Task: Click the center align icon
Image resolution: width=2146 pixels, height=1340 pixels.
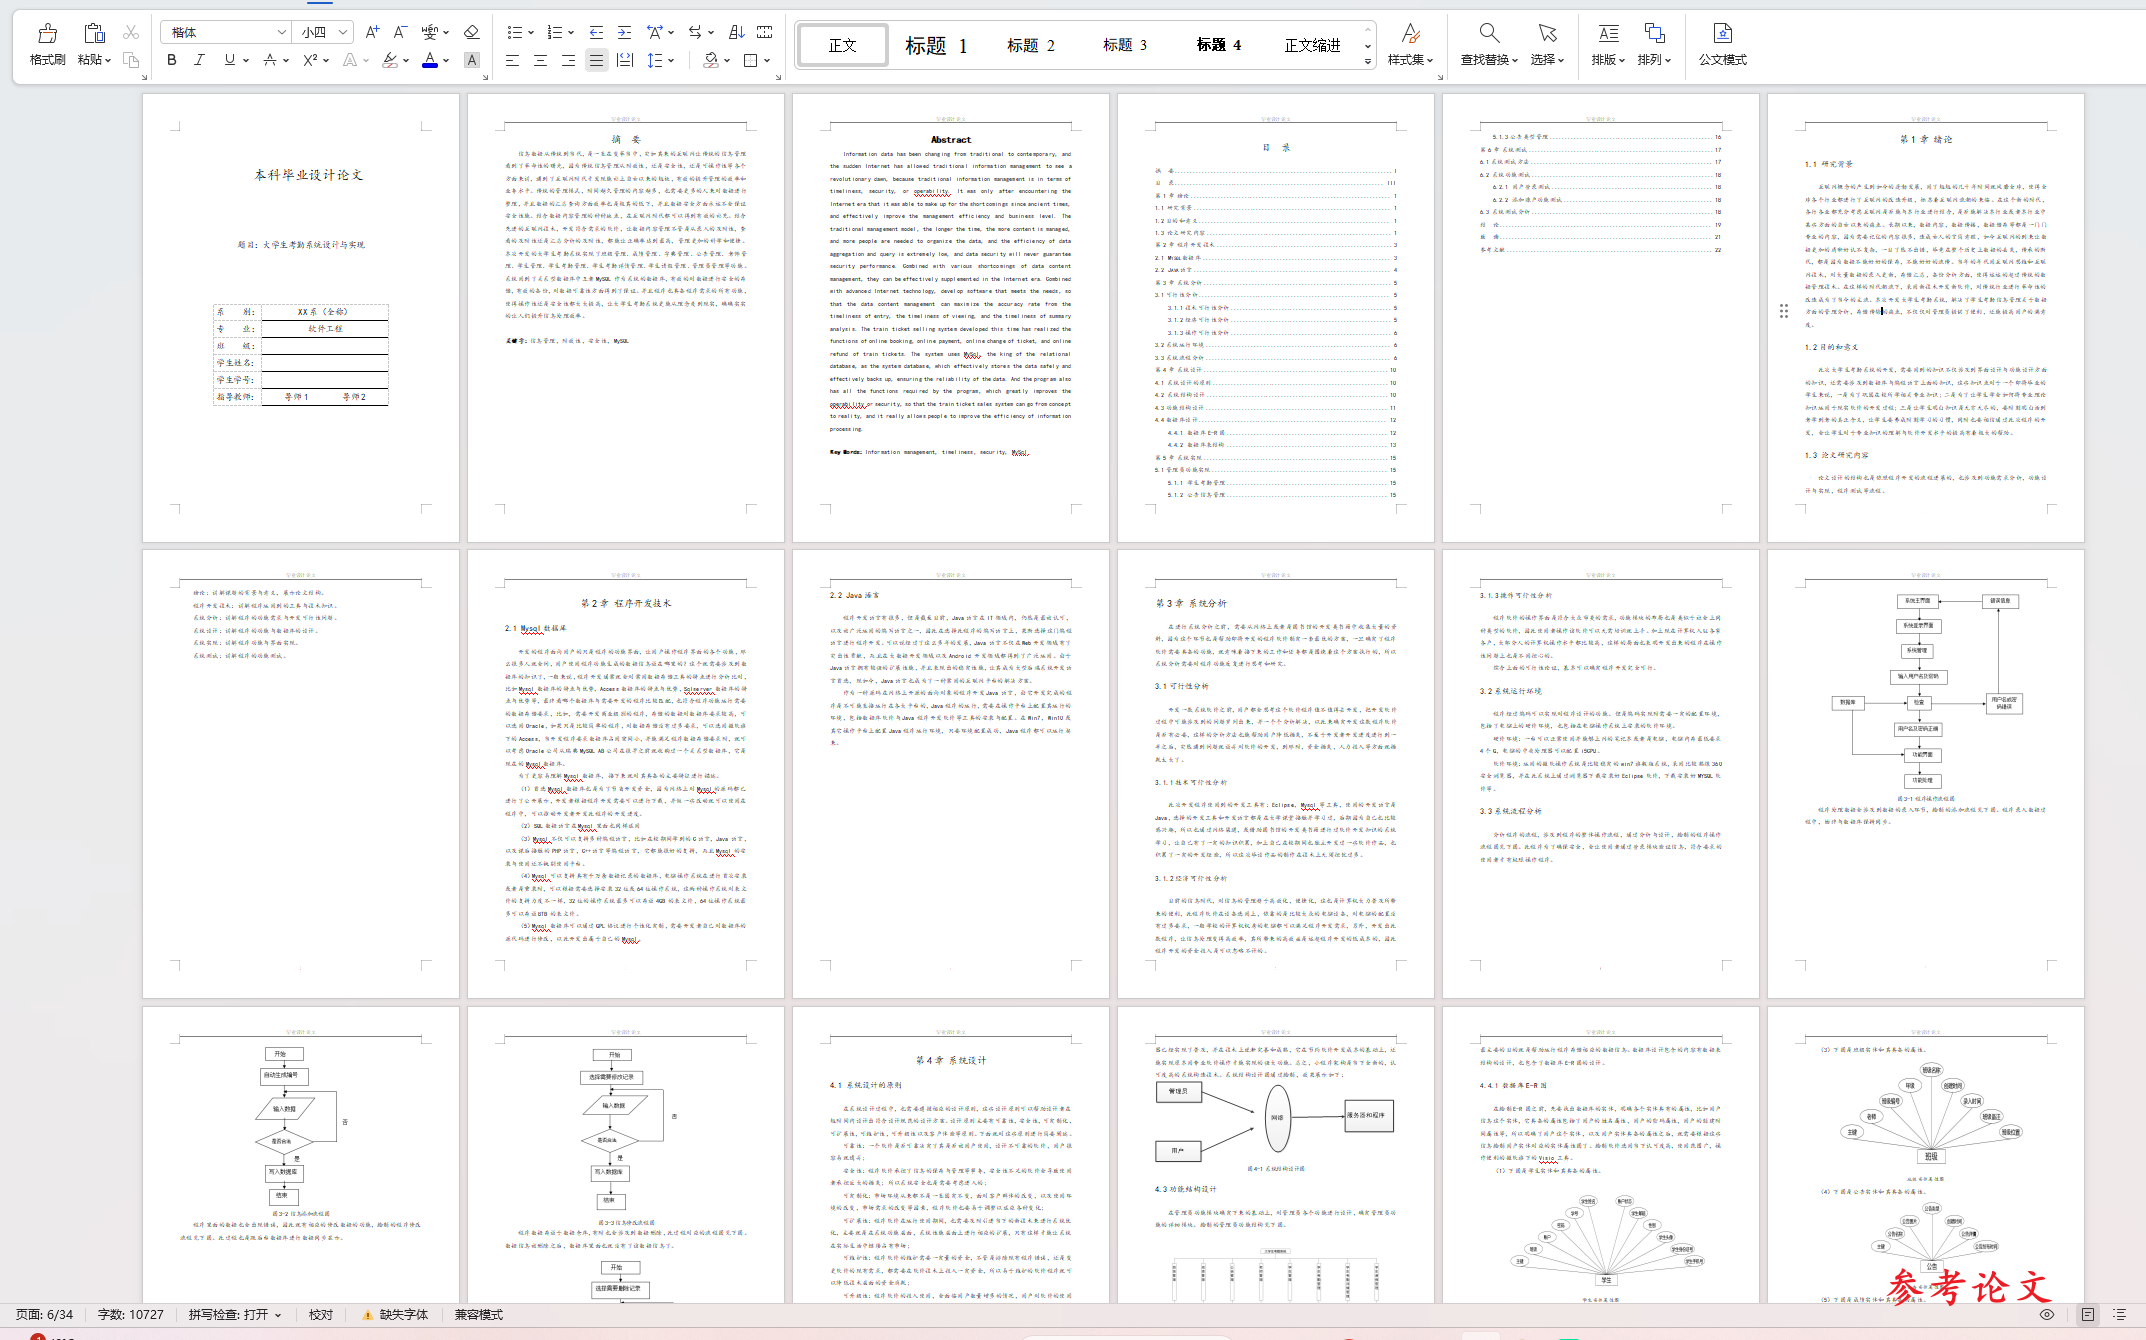Action: pyautogui.click(x=540, y=60)
